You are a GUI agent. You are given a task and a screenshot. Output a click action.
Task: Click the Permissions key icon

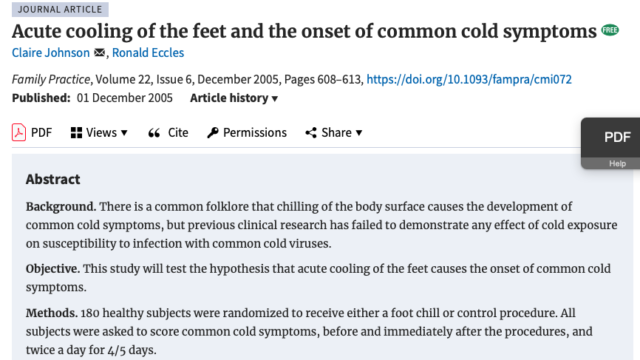[213, 133]
